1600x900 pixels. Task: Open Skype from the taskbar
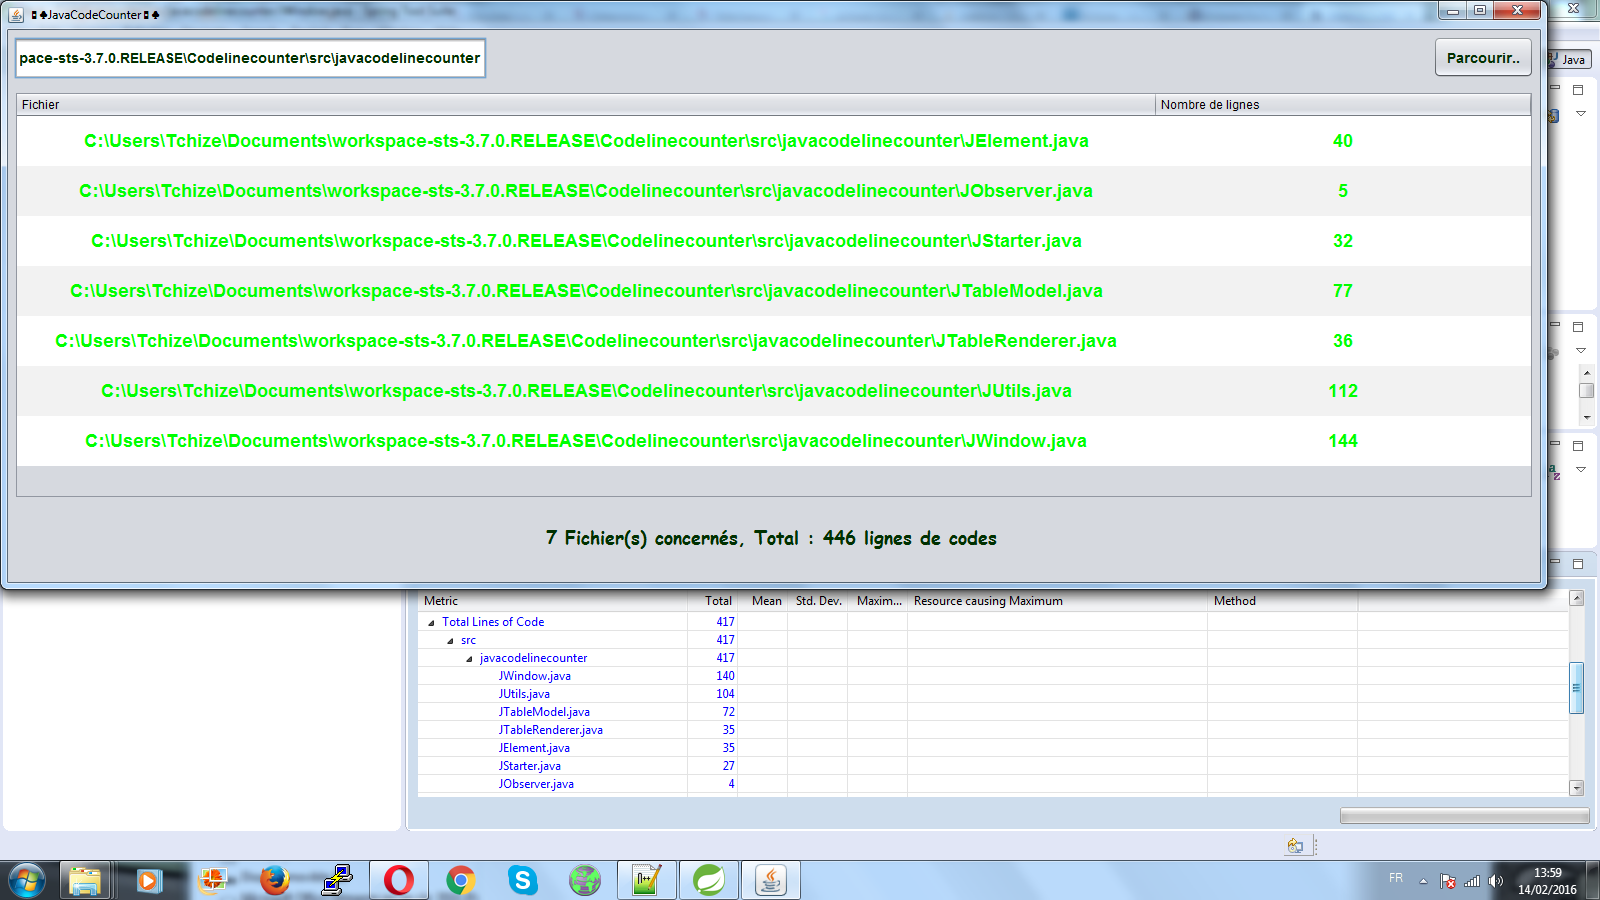click(x=522, y=880)
